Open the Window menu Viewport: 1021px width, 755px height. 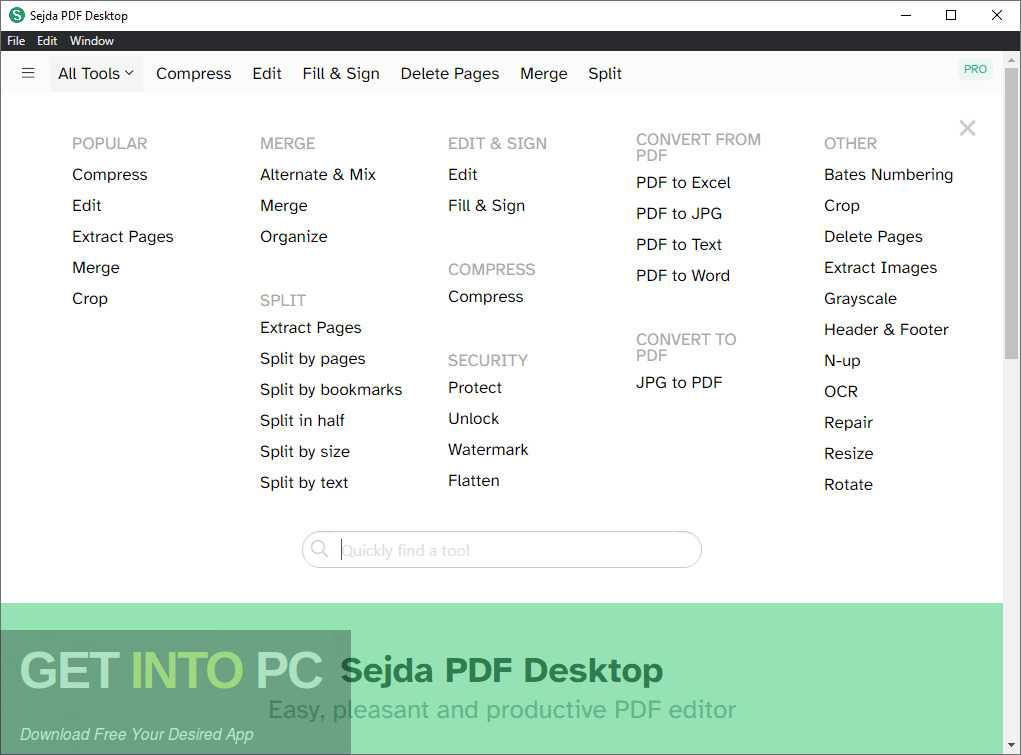pyautogui.click(x=92, y=41)
